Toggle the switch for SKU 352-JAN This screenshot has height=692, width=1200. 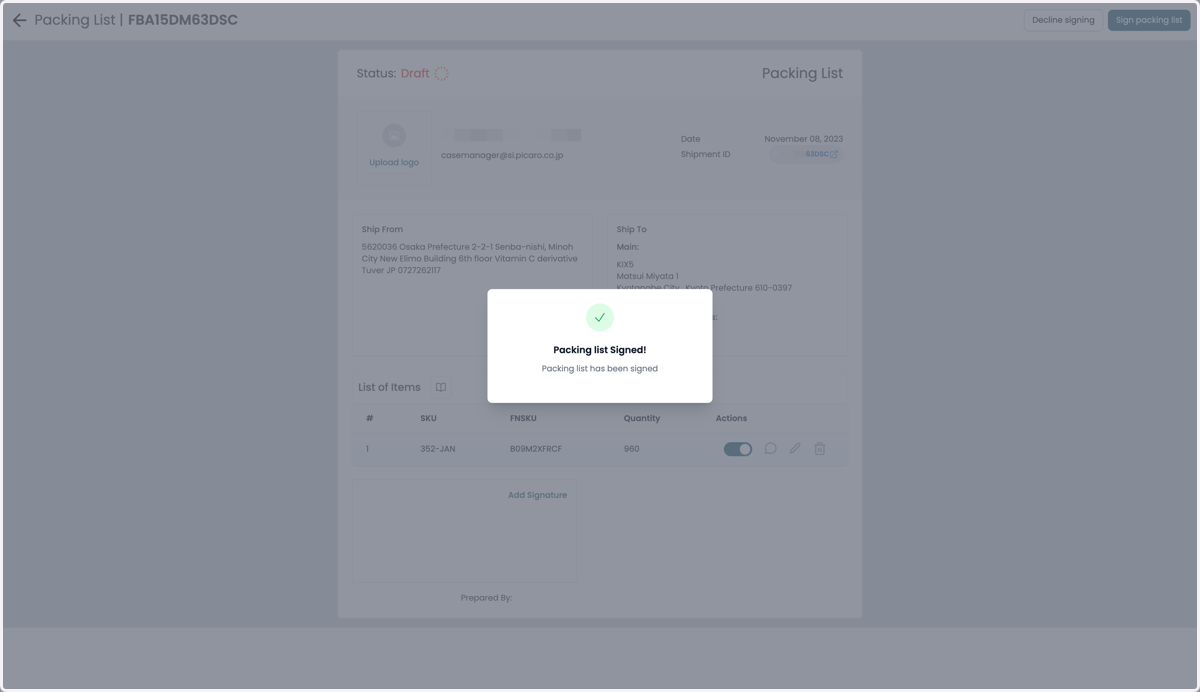pyautogui.click(x=738, y=449)
